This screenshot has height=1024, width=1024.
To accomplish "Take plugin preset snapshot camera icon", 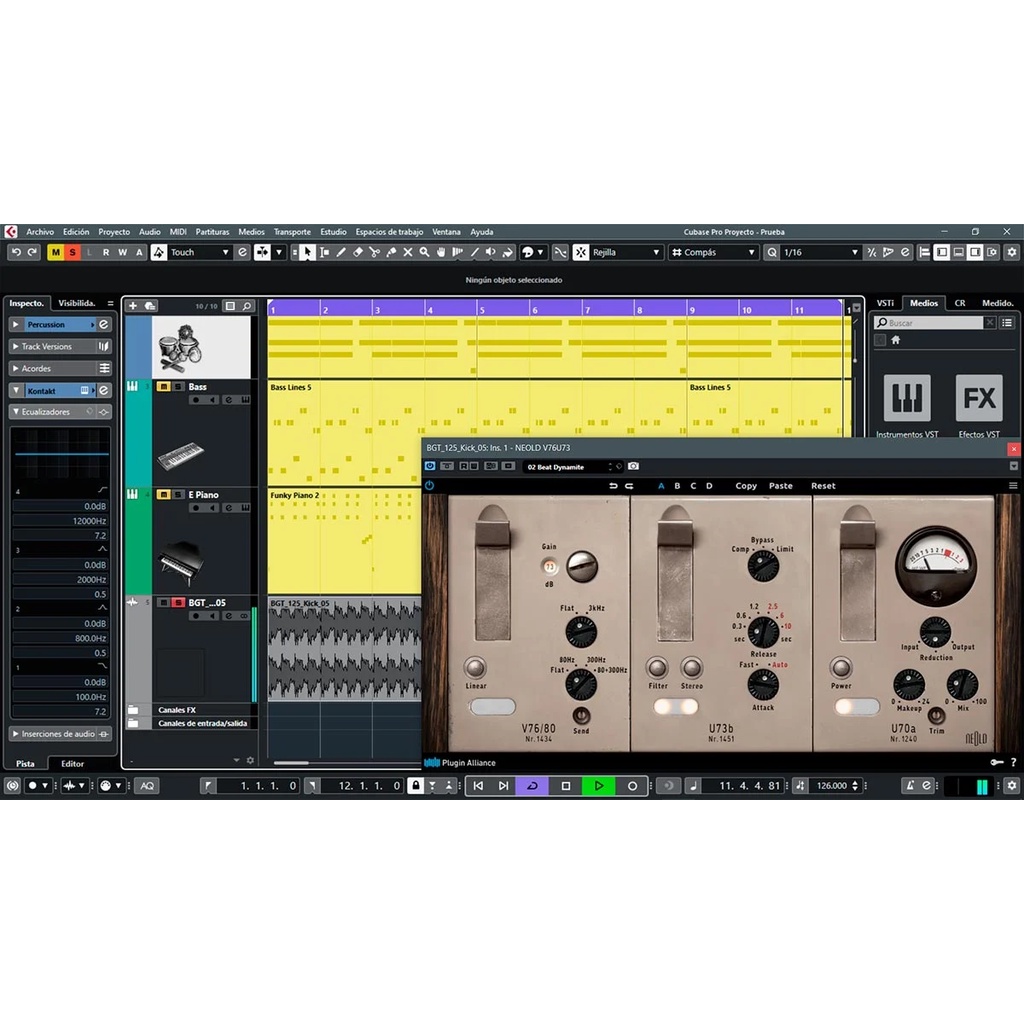I will 633,466.
